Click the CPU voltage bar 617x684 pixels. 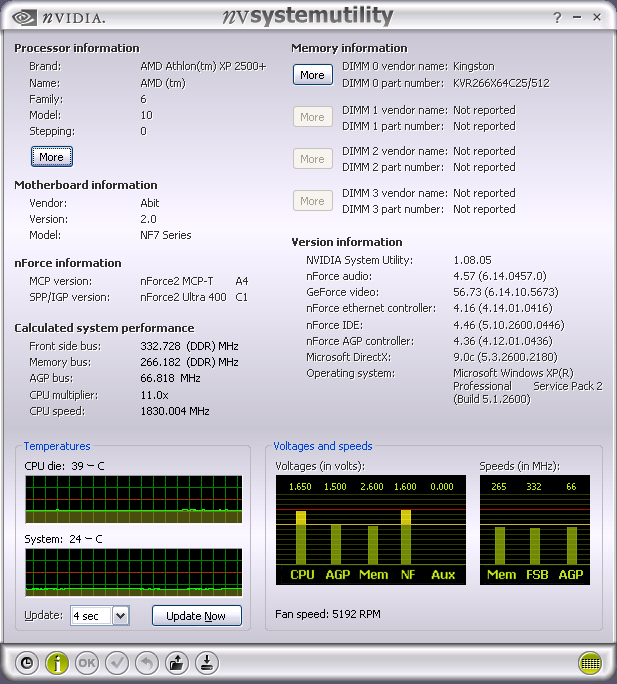pos(301,538)
